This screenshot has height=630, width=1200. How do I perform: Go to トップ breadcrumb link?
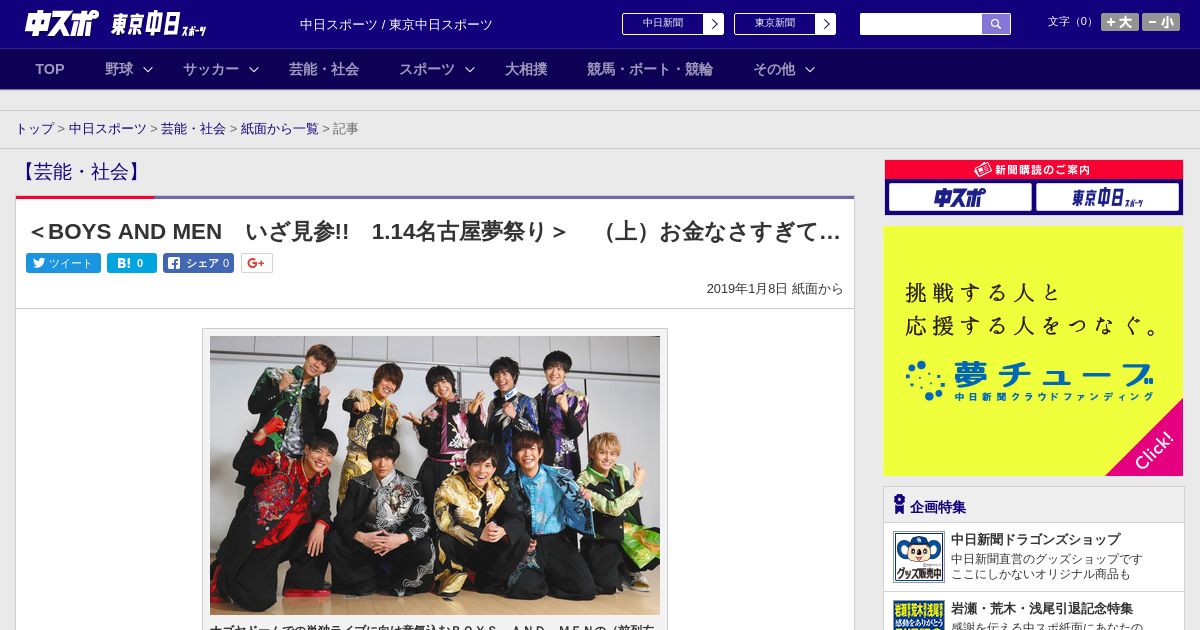pyautogui.click(x=35, y=129)
